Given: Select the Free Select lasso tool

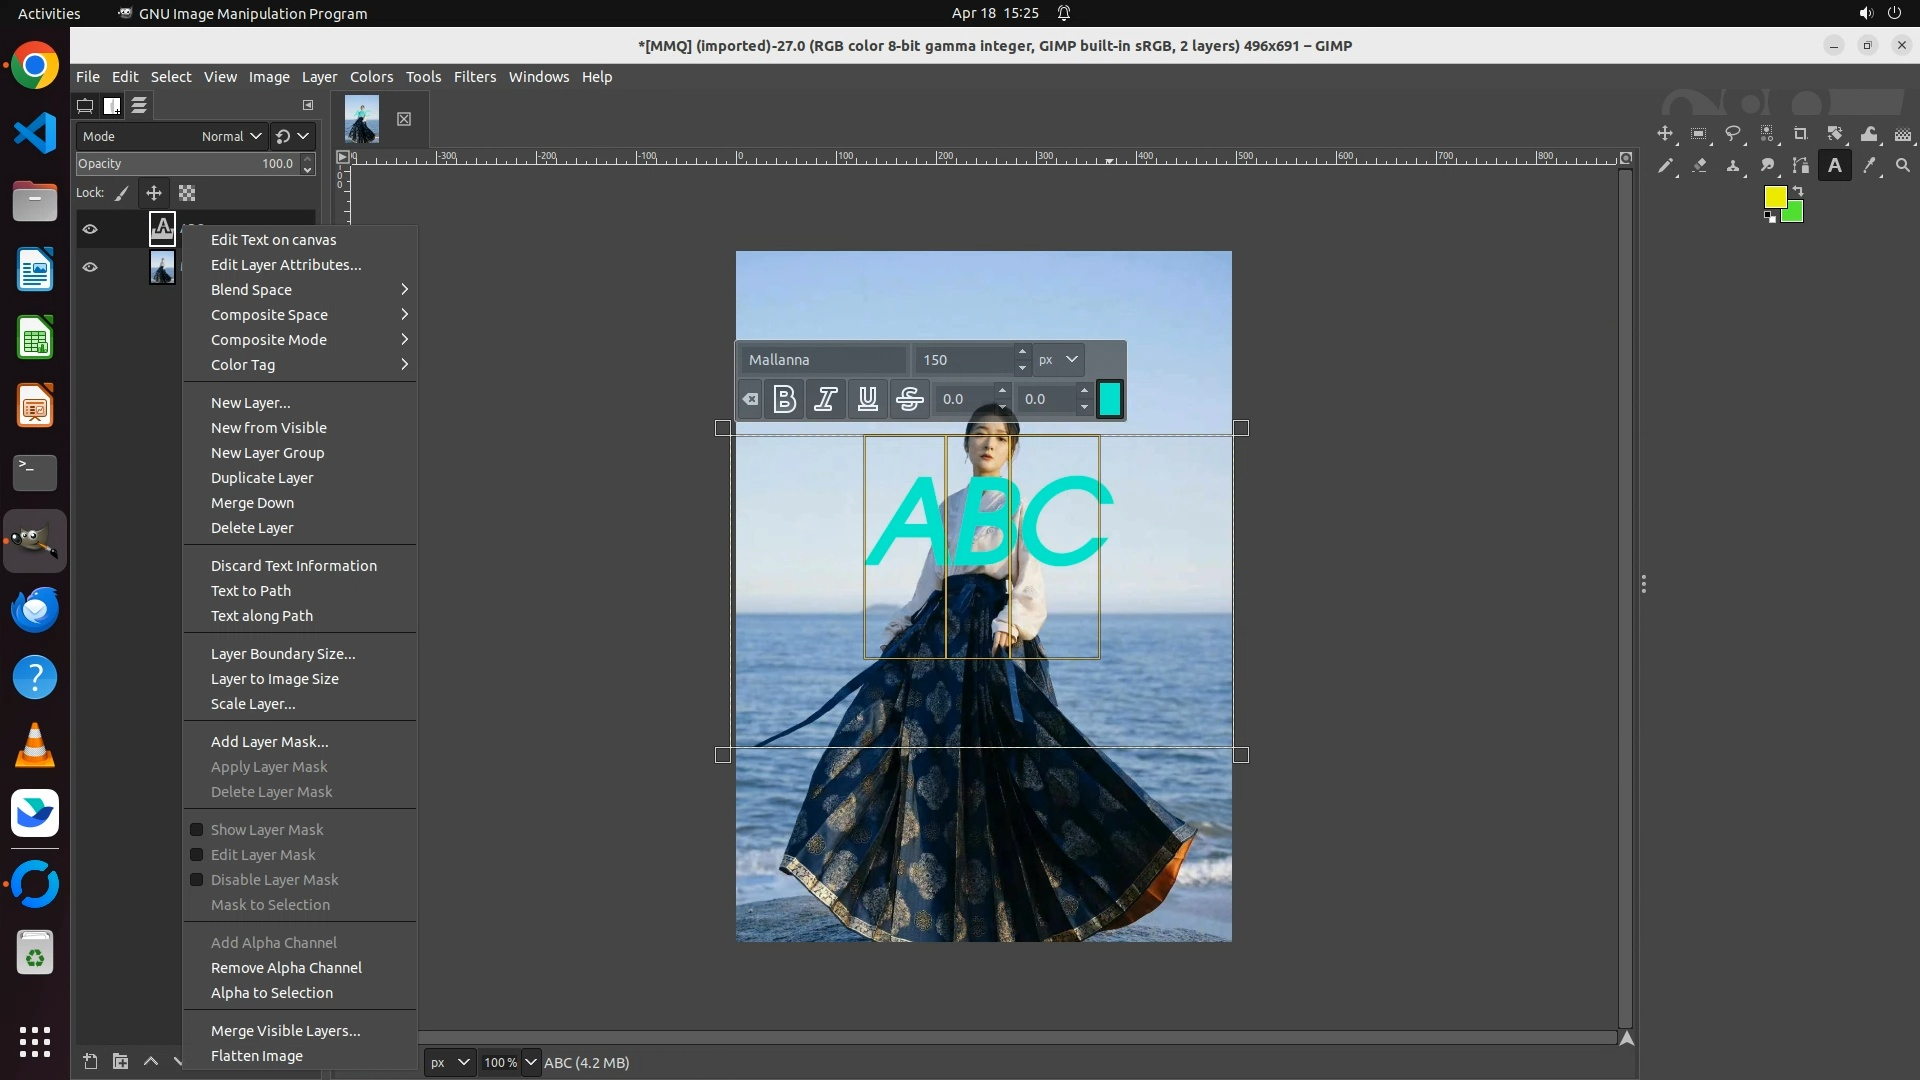Looking at the screenshot, I should click(x=1733, y=134).
